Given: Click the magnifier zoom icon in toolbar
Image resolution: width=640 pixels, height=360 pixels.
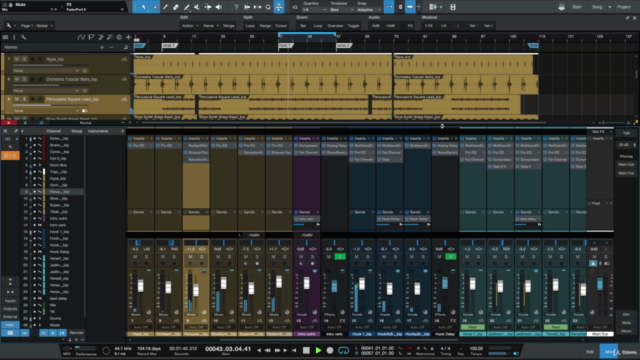Looking at the screenshot, I should (x=268, y=7).
